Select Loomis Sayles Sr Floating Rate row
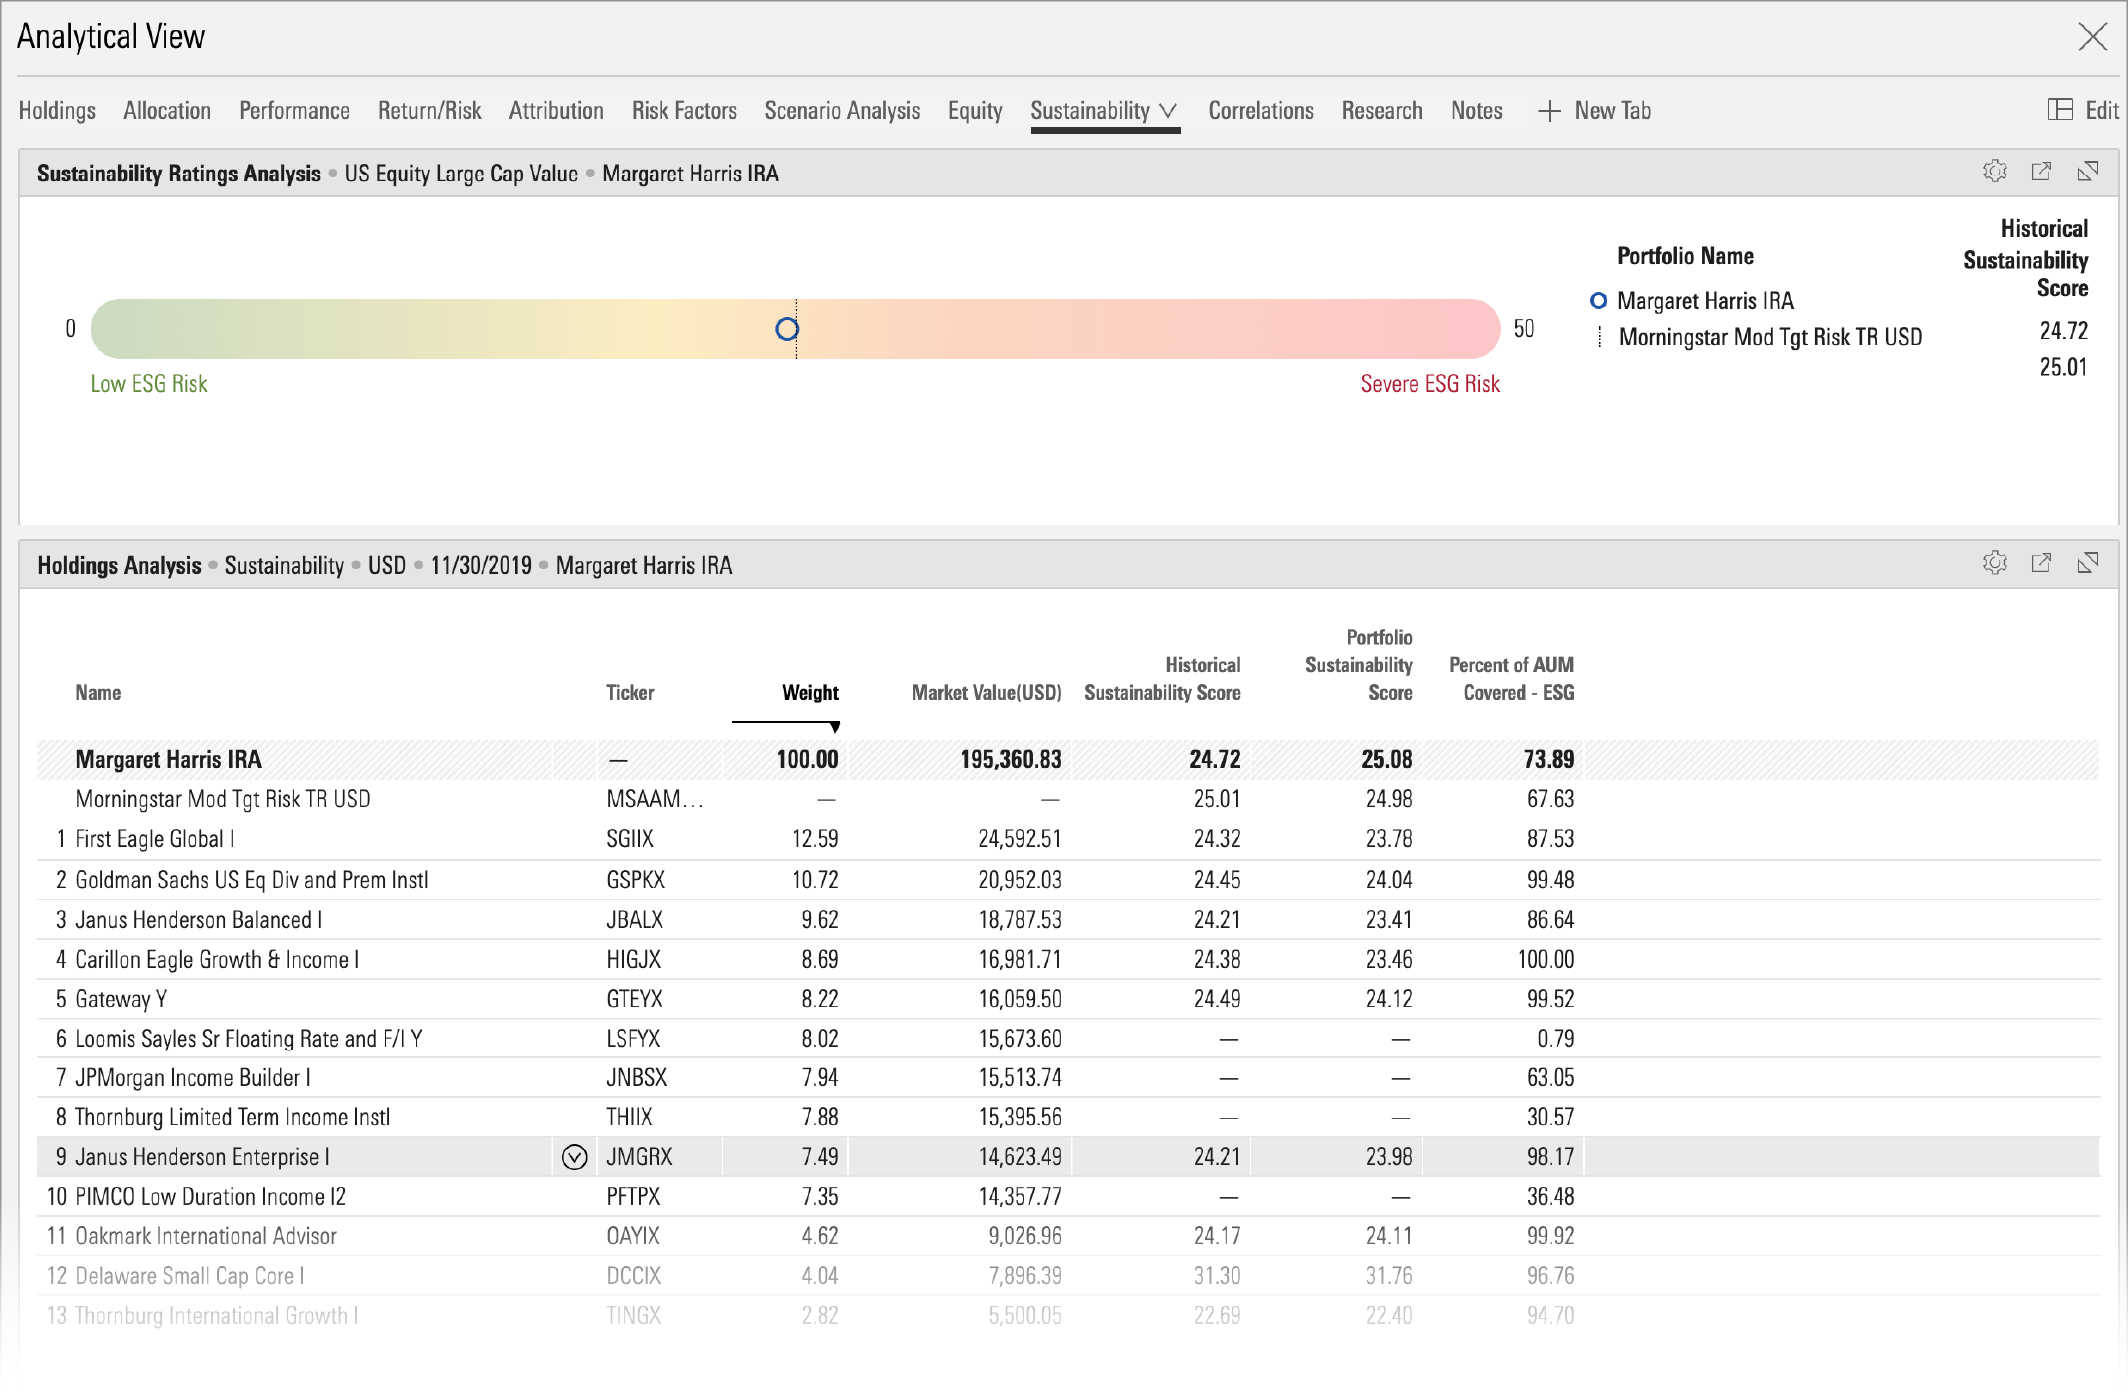 [x=1068, y=1039]
